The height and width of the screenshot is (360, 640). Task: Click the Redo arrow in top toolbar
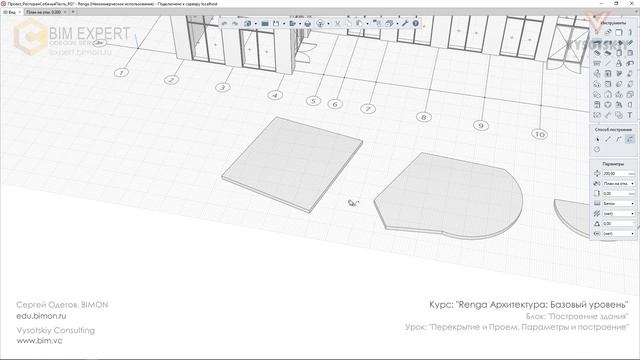coord(235,24)
